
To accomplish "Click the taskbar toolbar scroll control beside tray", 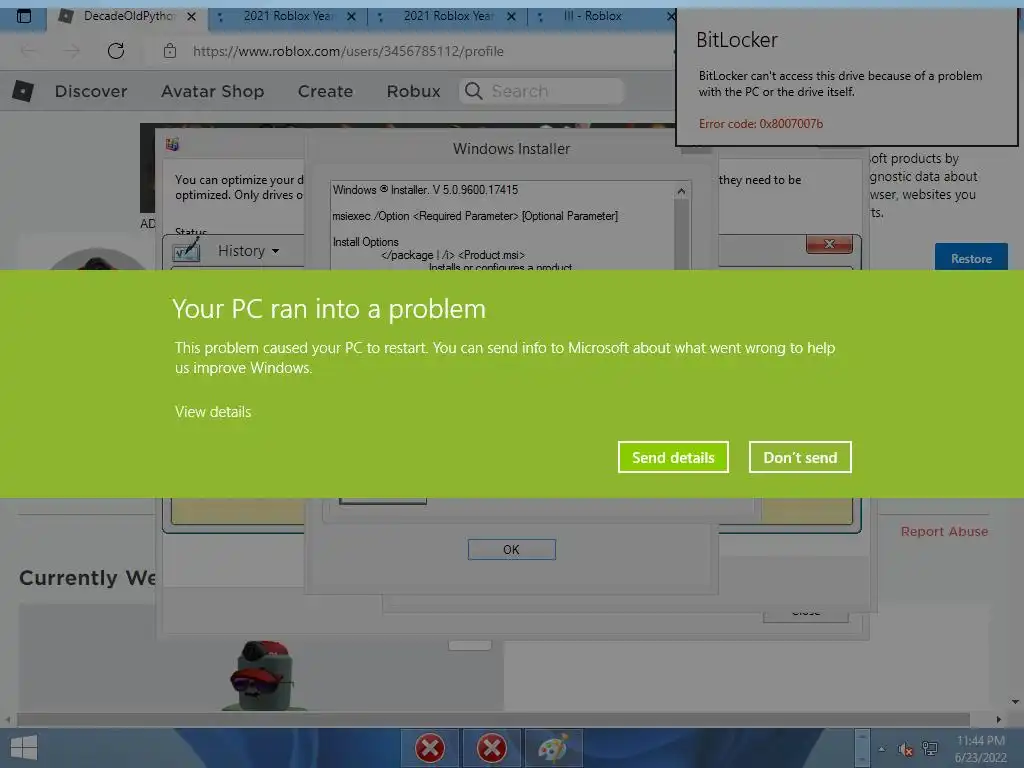I will click(x=862, y=748).
